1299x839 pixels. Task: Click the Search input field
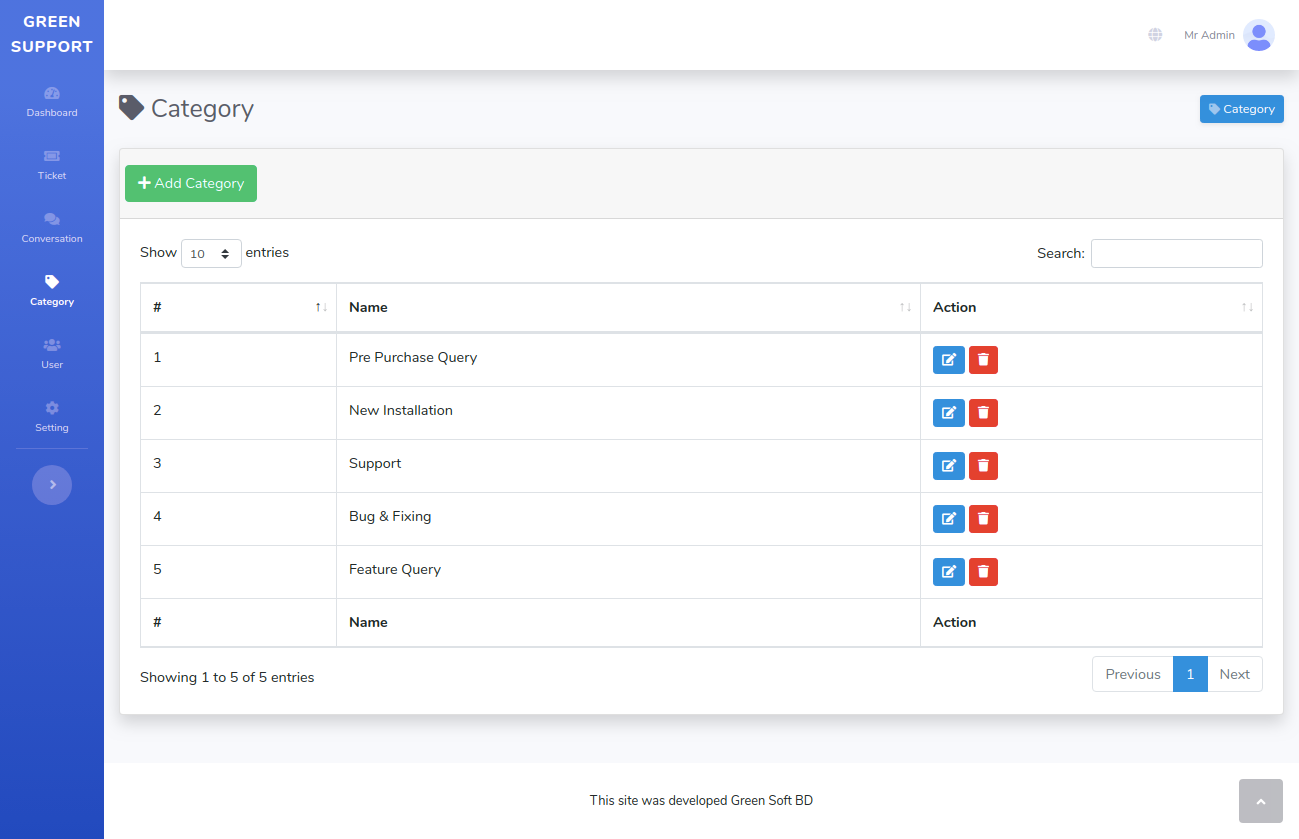tap(1176, 254)
